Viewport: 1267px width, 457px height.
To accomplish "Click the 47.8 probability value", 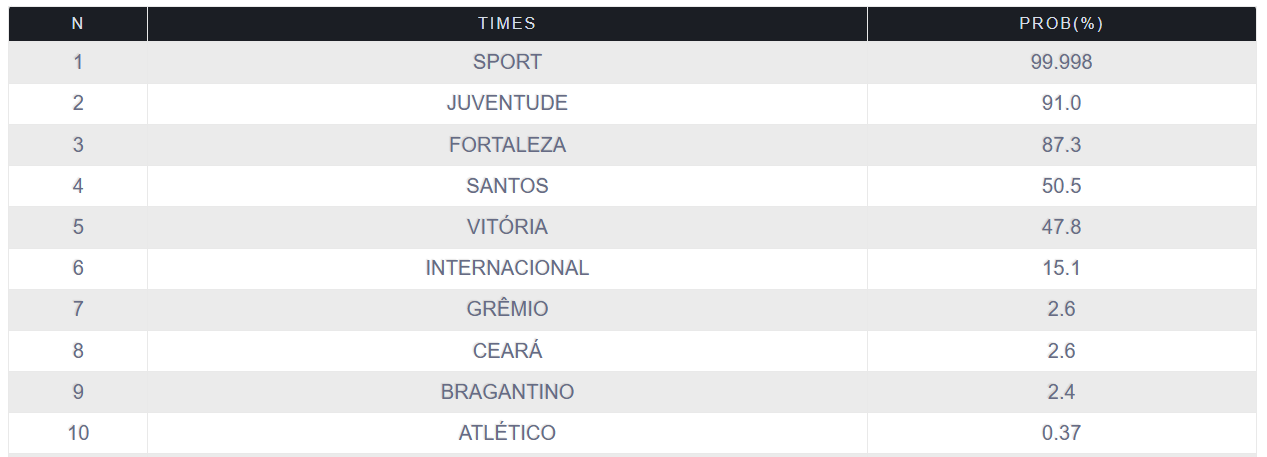I will tap(1061, 227).
